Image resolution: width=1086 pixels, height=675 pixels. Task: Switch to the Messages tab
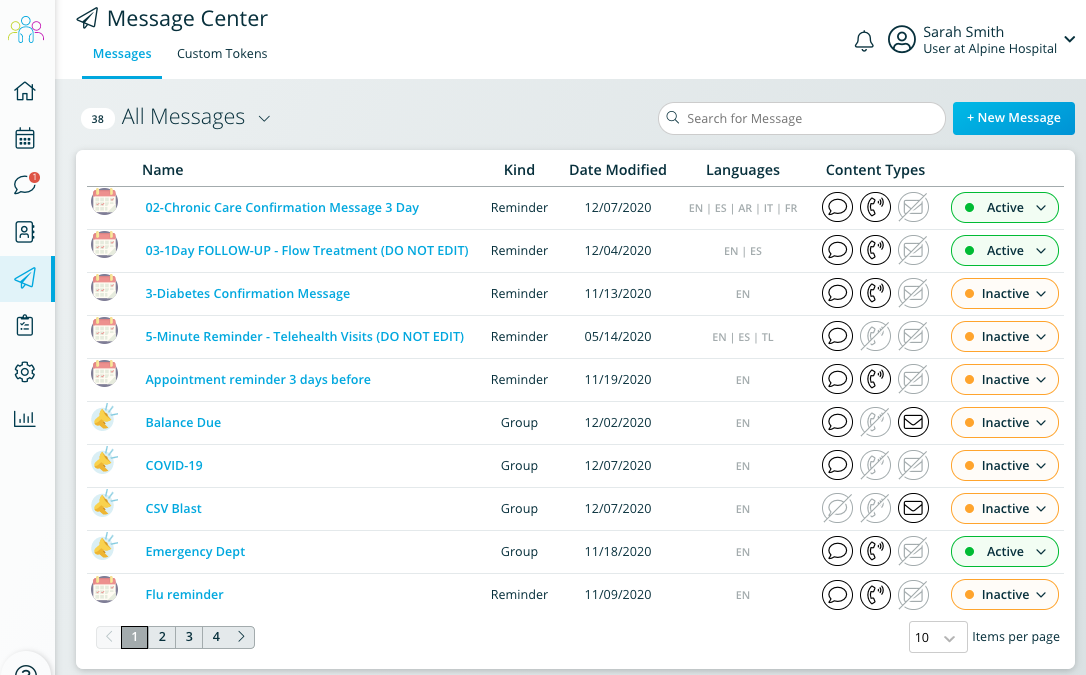[x=122, y=54]
